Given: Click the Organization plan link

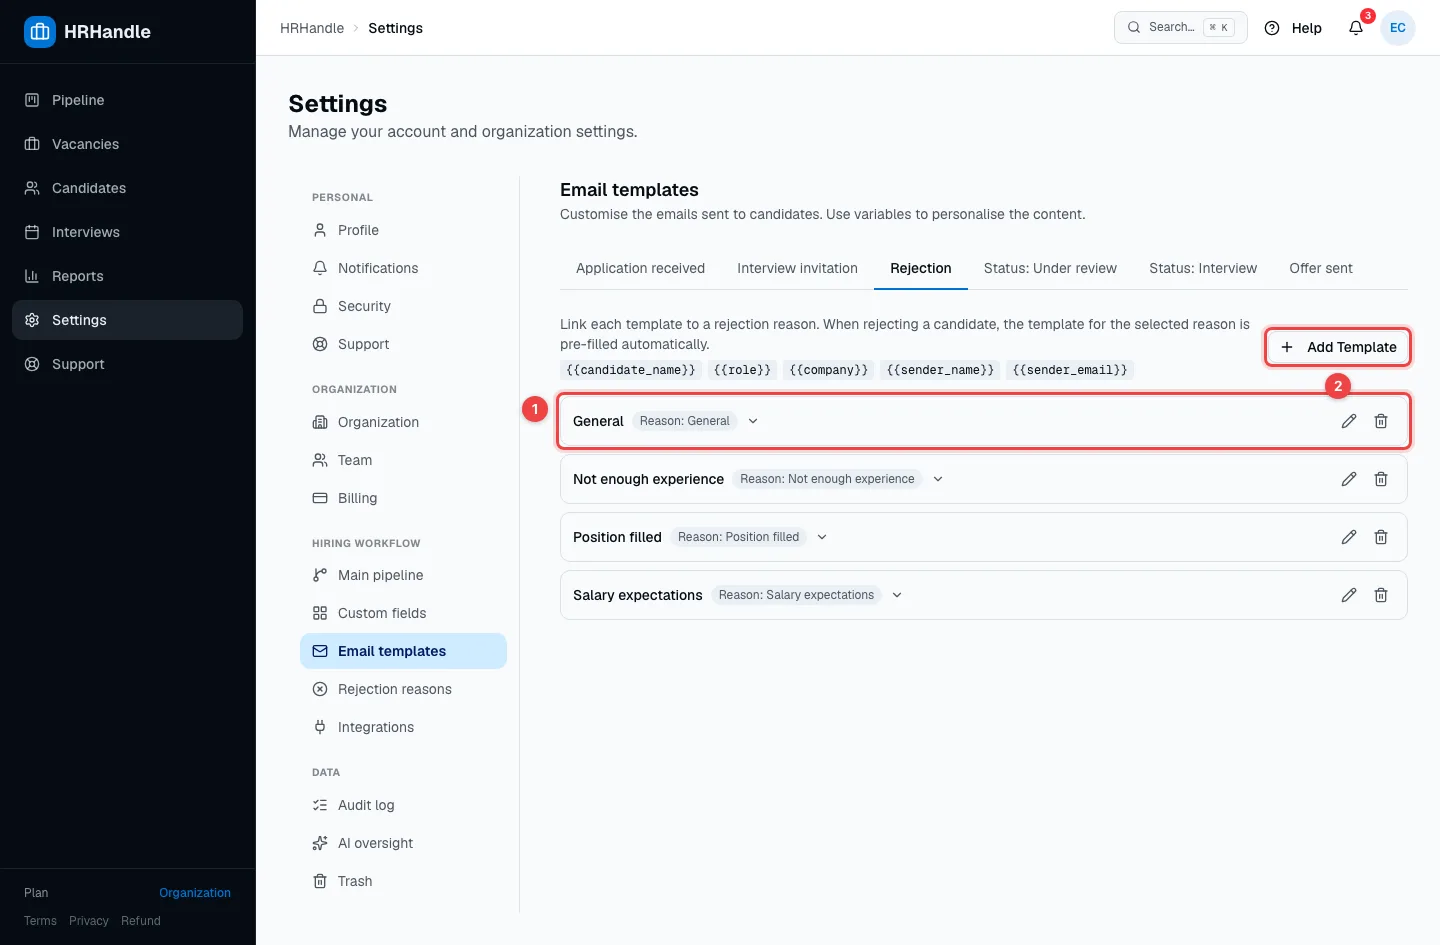Looking at the screenshot, I should [x=195, y=893].
